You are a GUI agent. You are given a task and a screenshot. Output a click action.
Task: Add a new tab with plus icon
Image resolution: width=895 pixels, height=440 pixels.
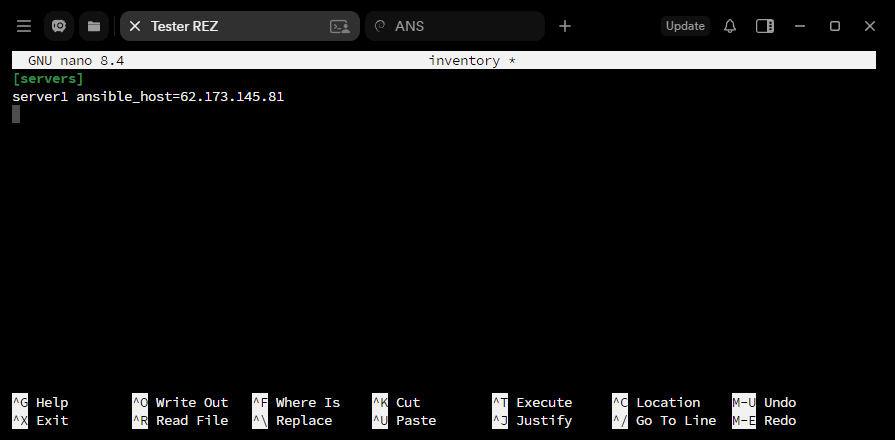tap(565, 26)
